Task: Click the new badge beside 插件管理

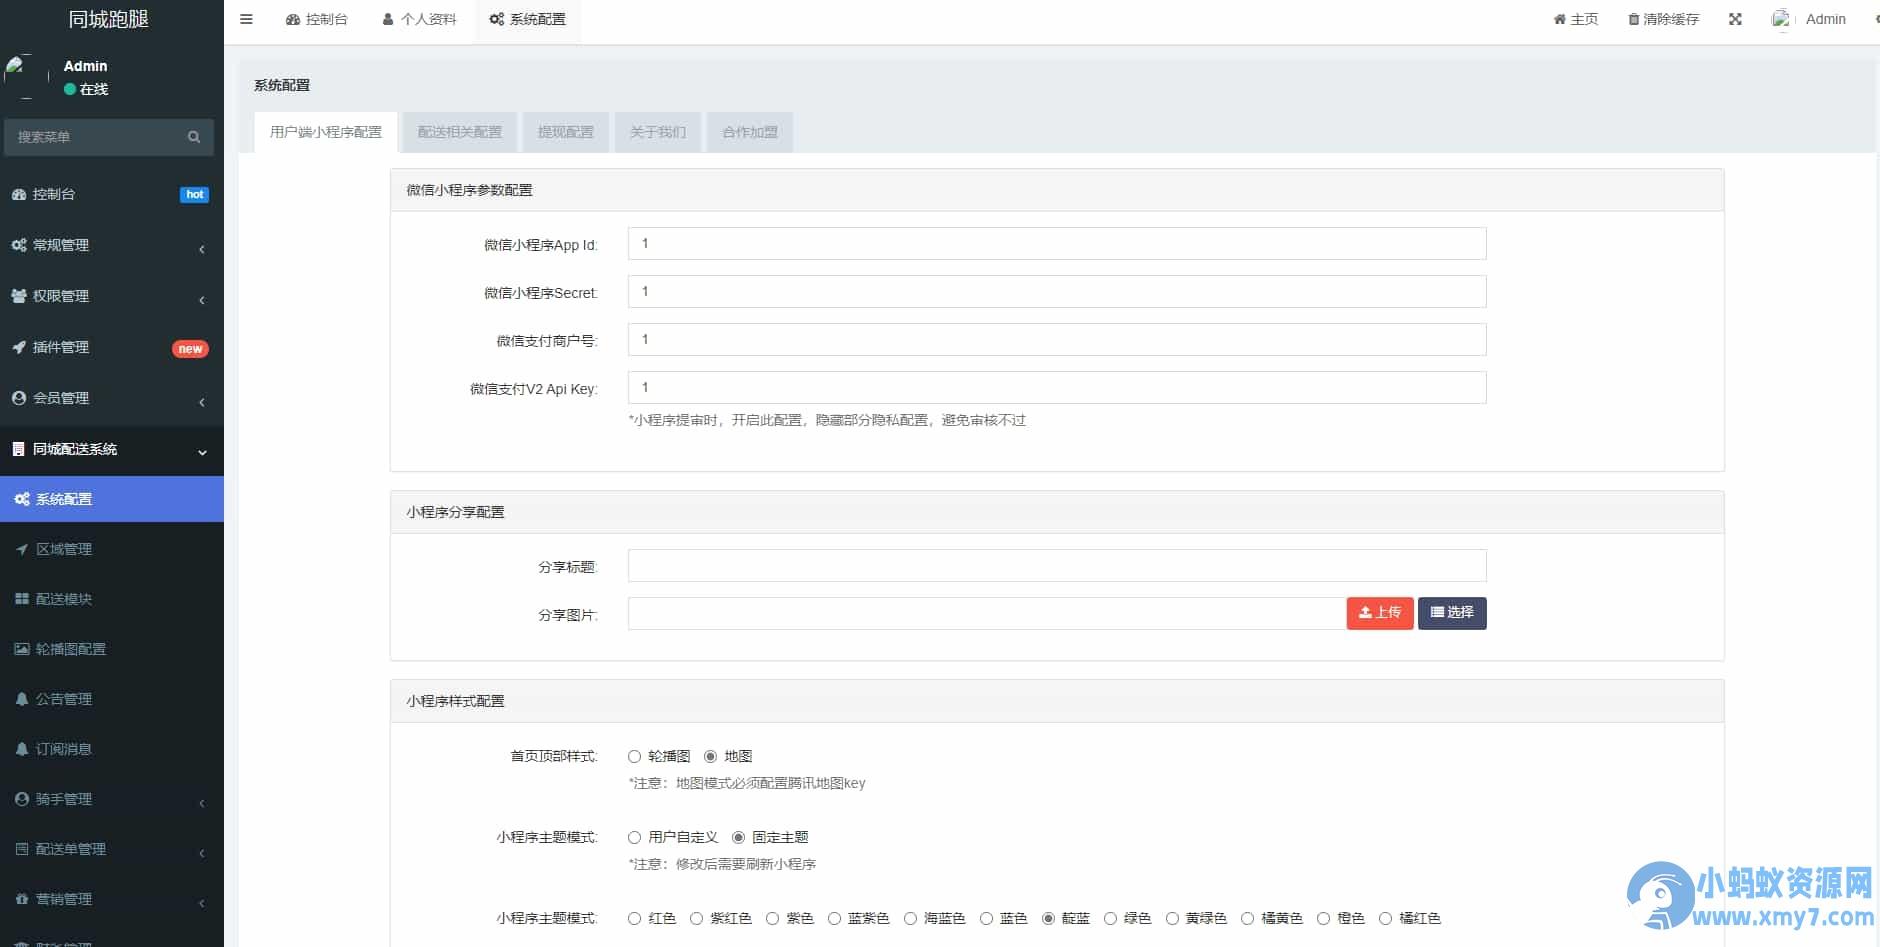Action: pyautogui.click(x=190, y=349)
